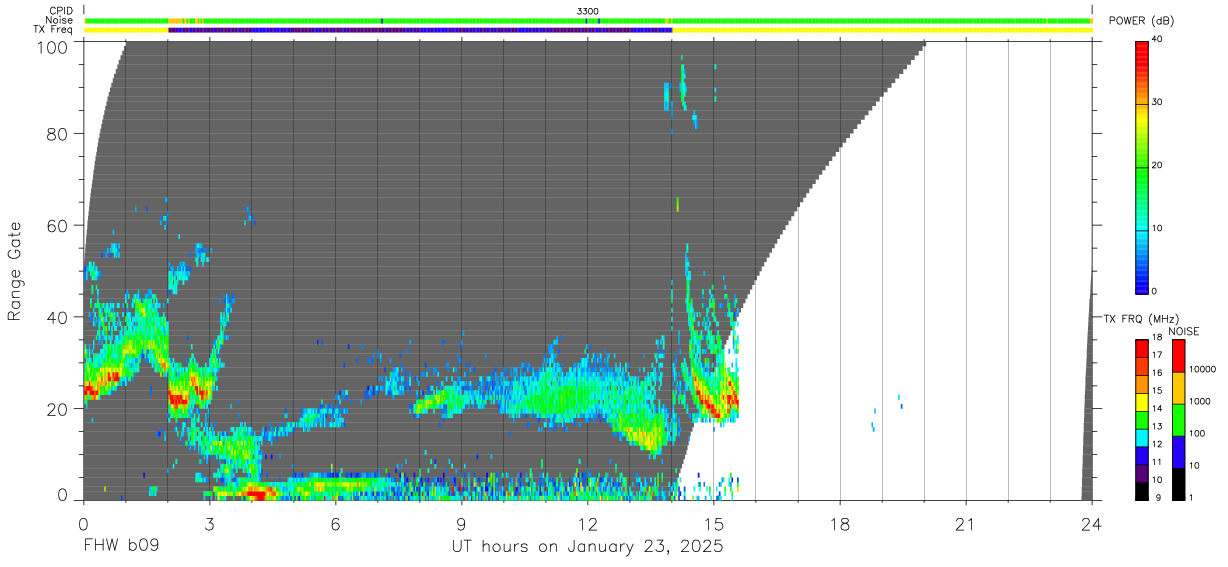This screenshot has width=1228, height=567.
Task: Click the yellow TX Freq strip after 14 UT
Action: (x=882, y=30)
